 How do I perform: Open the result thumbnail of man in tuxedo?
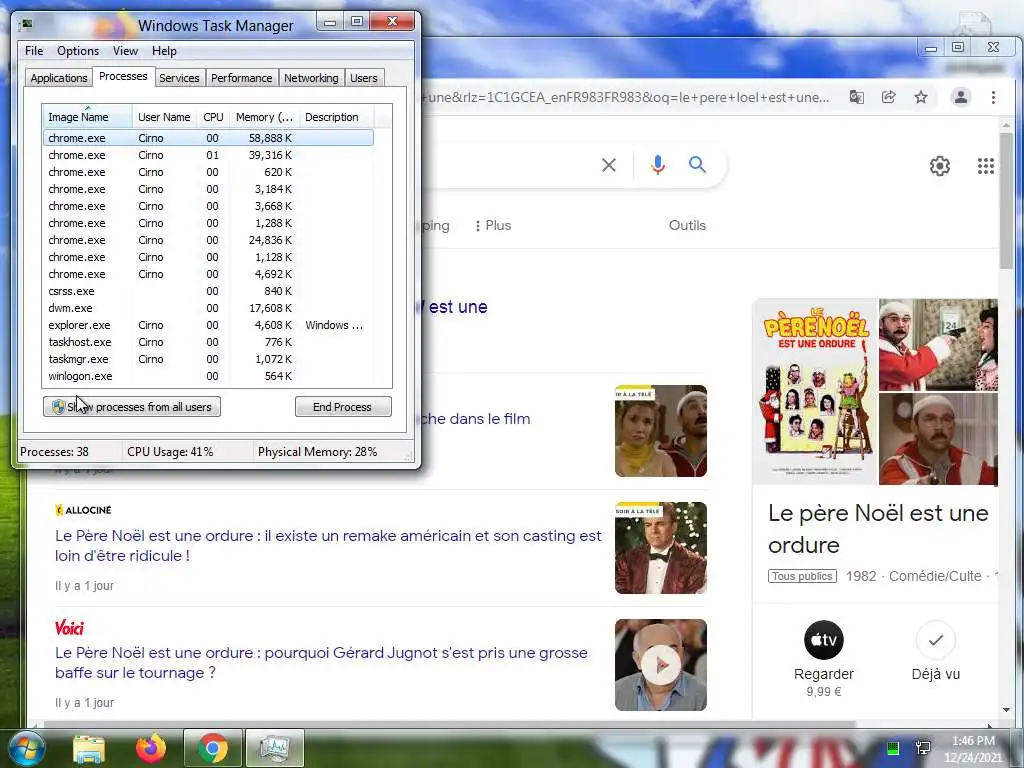661,547
